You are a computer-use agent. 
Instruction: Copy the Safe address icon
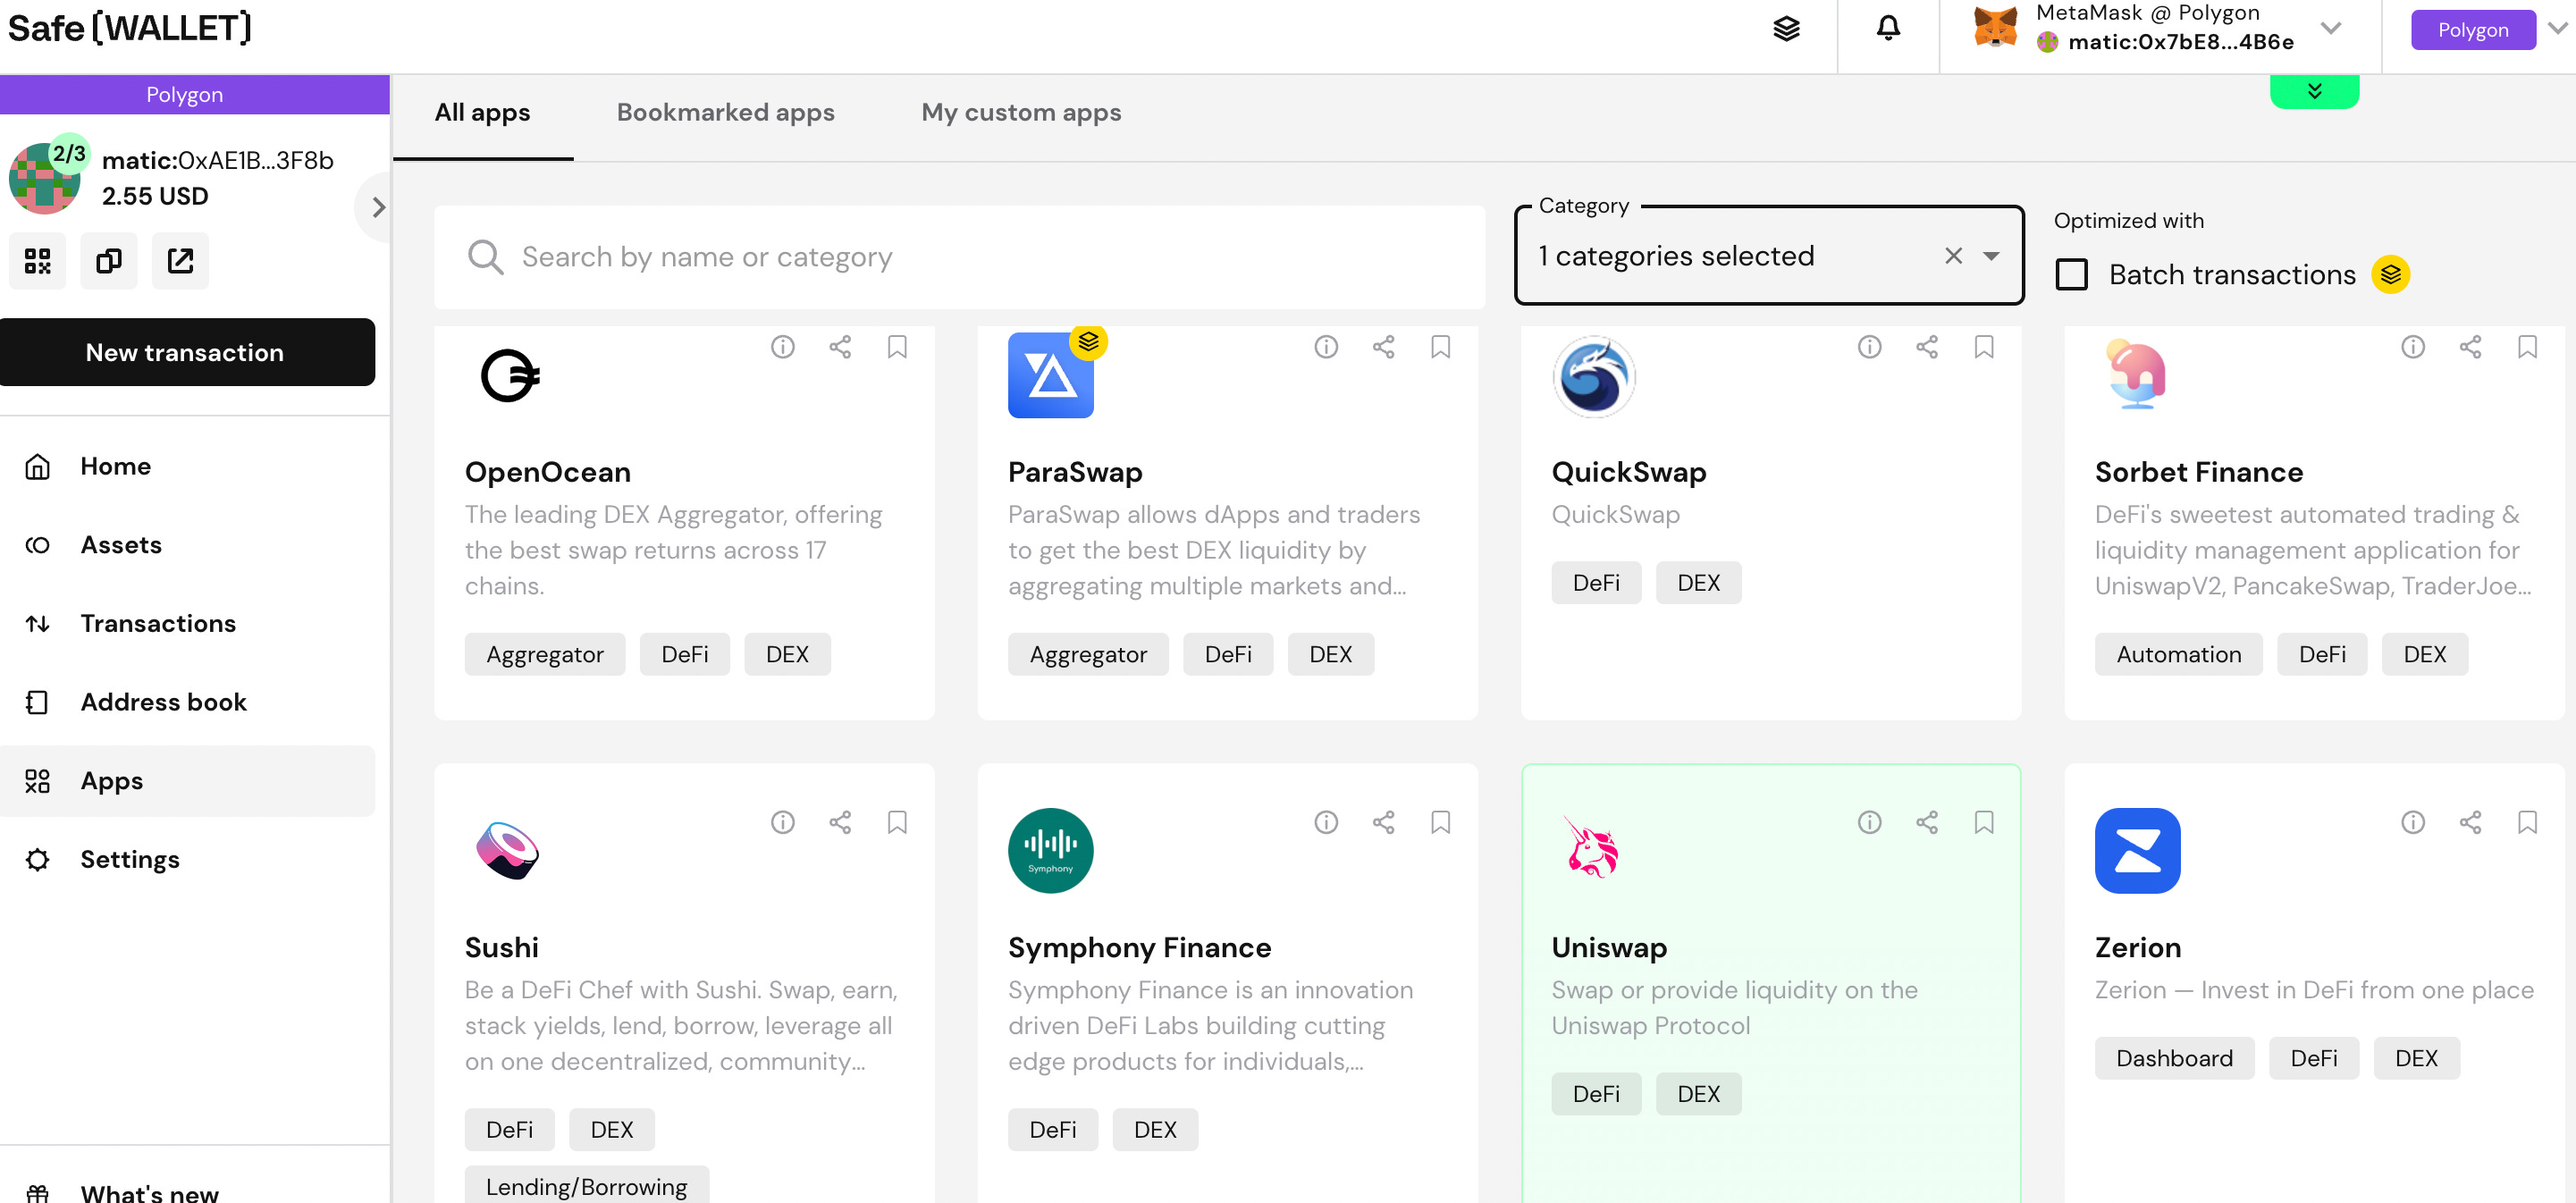click(109, 261)
